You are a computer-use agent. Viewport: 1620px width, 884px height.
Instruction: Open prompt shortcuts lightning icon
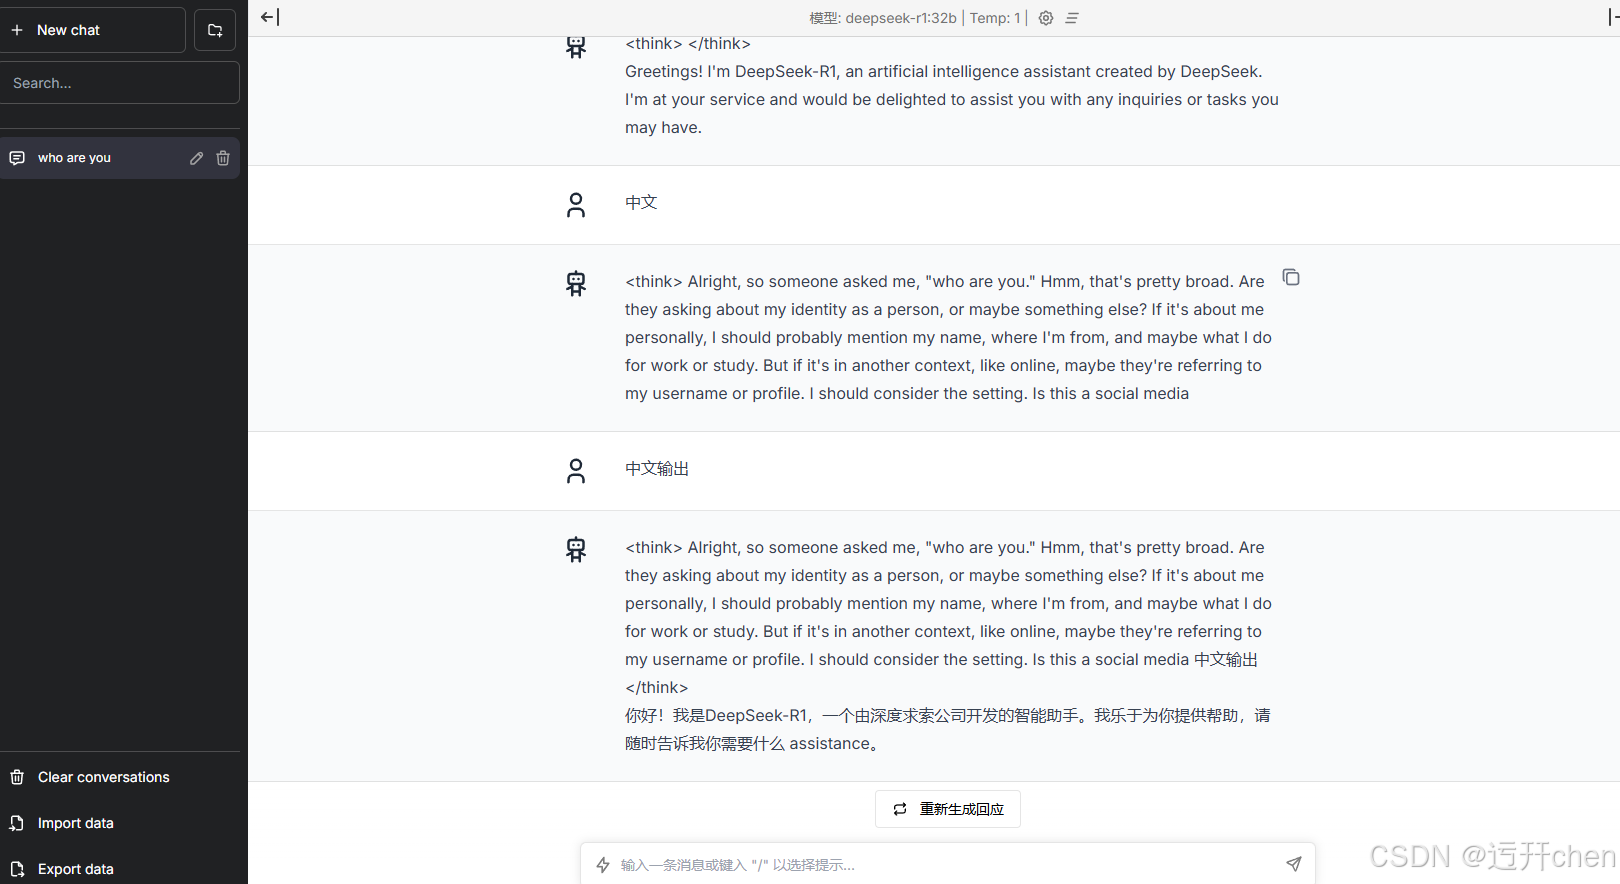[x=603, y=865]
